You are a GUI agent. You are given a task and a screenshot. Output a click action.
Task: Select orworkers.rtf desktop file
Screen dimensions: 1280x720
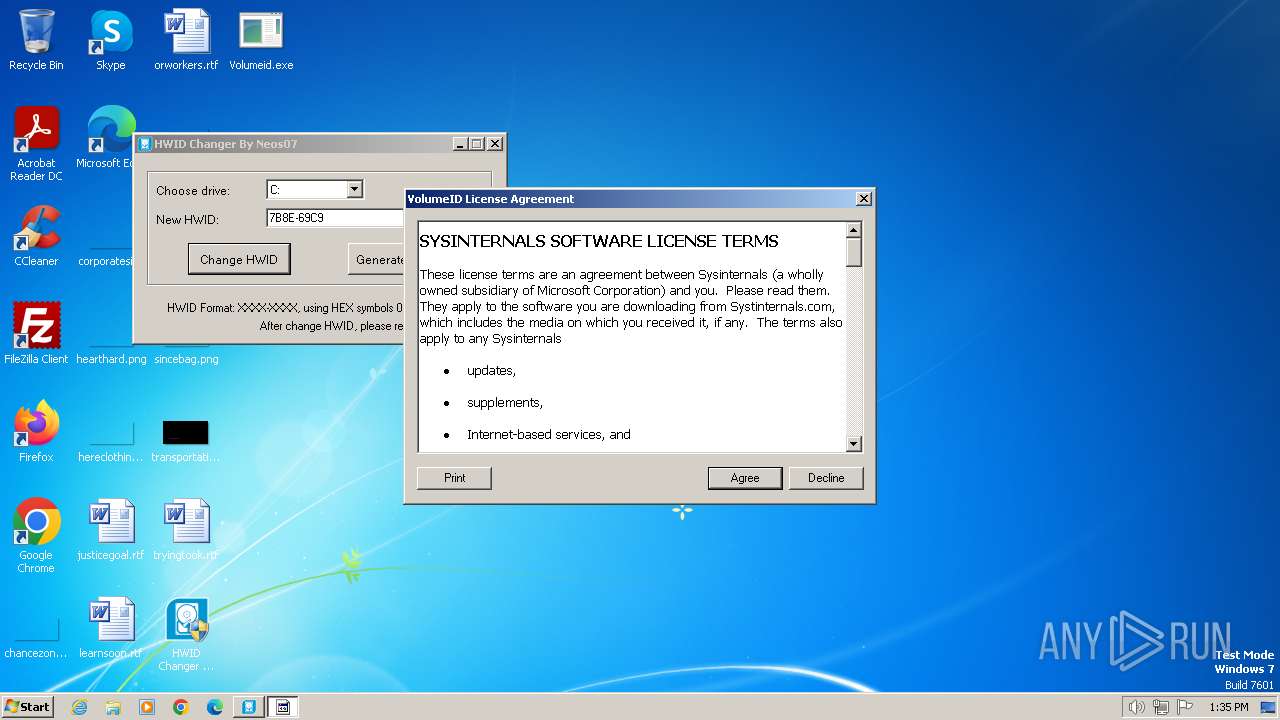(186, 40)
